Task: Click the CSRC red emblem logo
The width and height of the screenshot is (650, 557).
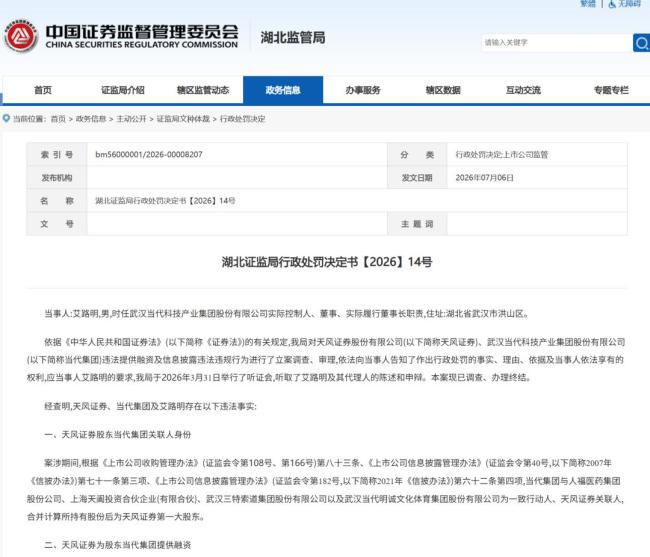Action: point(21,36)
